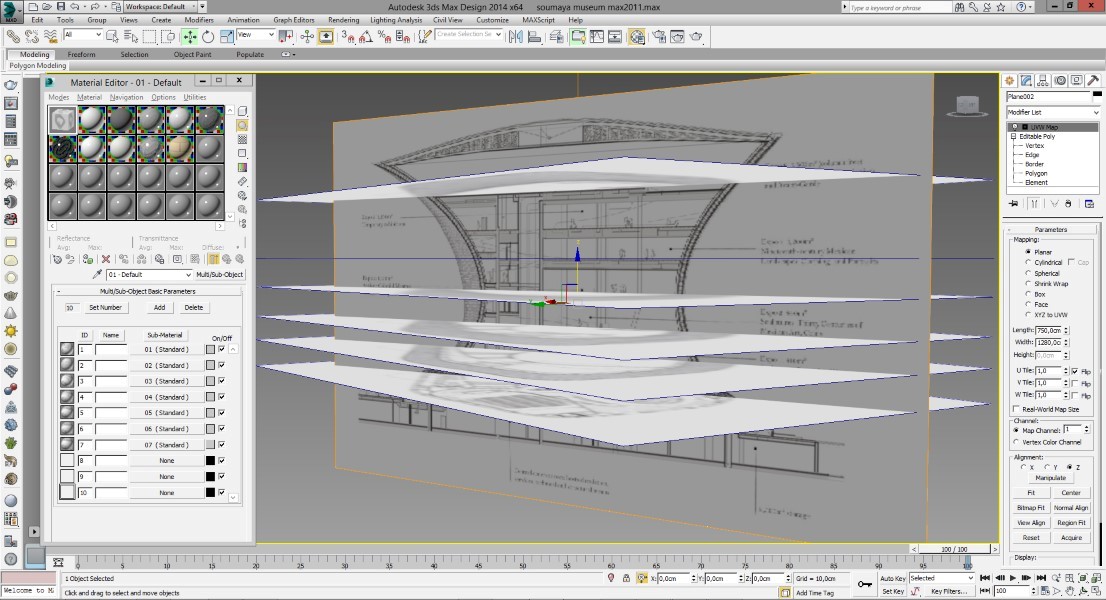Screen dimensions: 1106x600
Task: Click the Set Key key icon
Action: click(864, 583)
